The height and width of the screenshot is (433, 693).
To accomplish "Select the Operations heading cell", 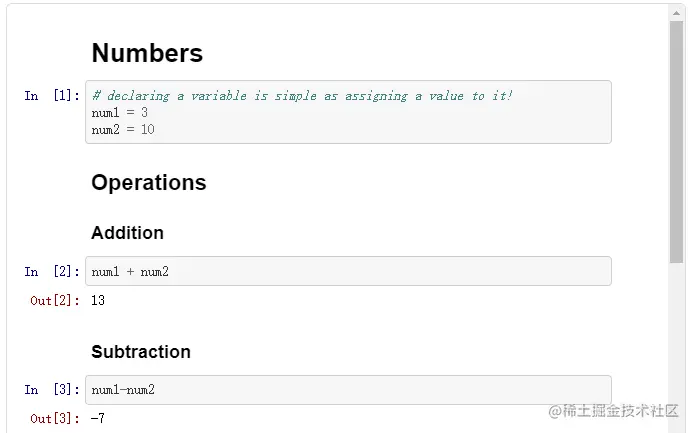I will coord(149,183).
